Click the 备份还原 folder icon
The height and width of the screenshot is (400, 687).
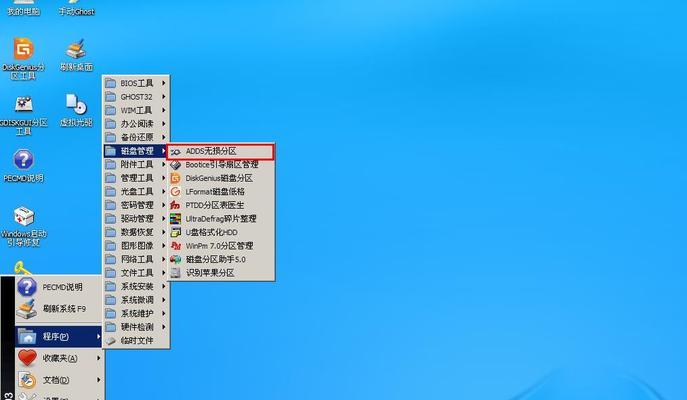click(111, 138)
